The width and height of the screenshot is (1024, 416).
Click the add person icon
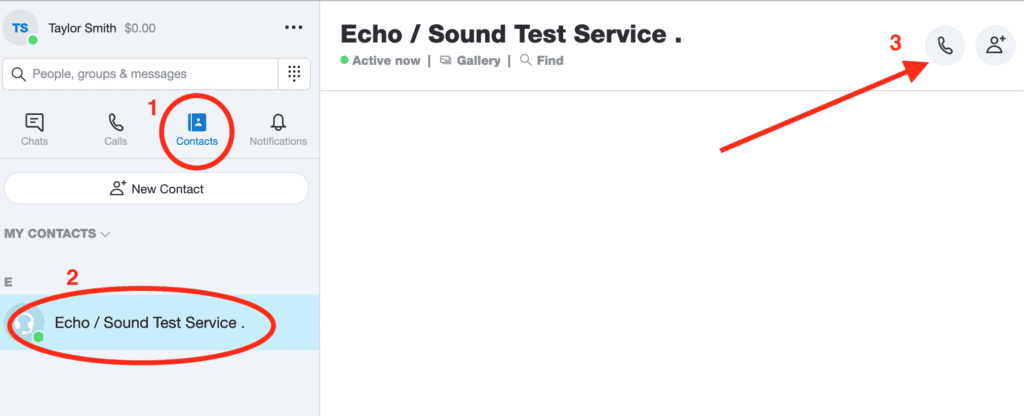click(995, 46)
